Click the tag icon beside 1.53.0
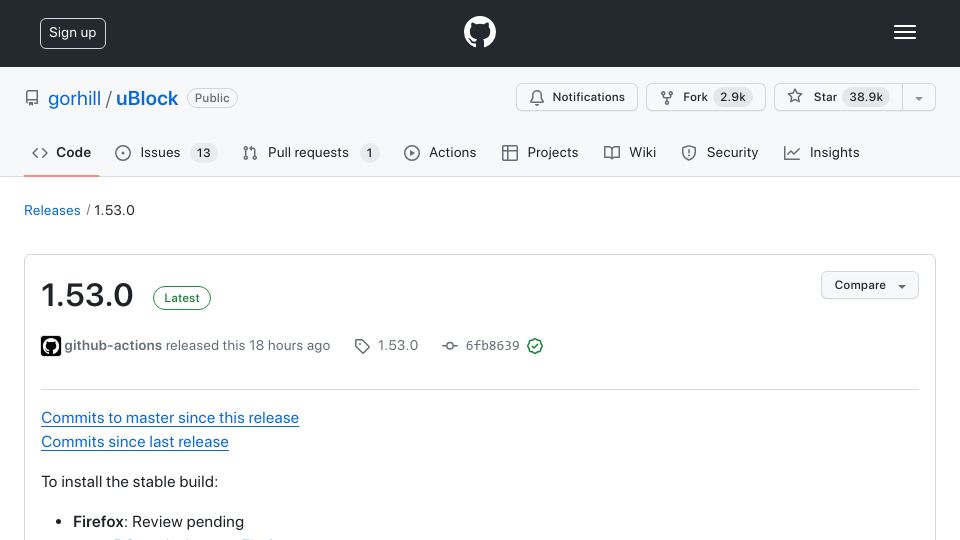This screenshot has height=540, width=960. (362, 346)
